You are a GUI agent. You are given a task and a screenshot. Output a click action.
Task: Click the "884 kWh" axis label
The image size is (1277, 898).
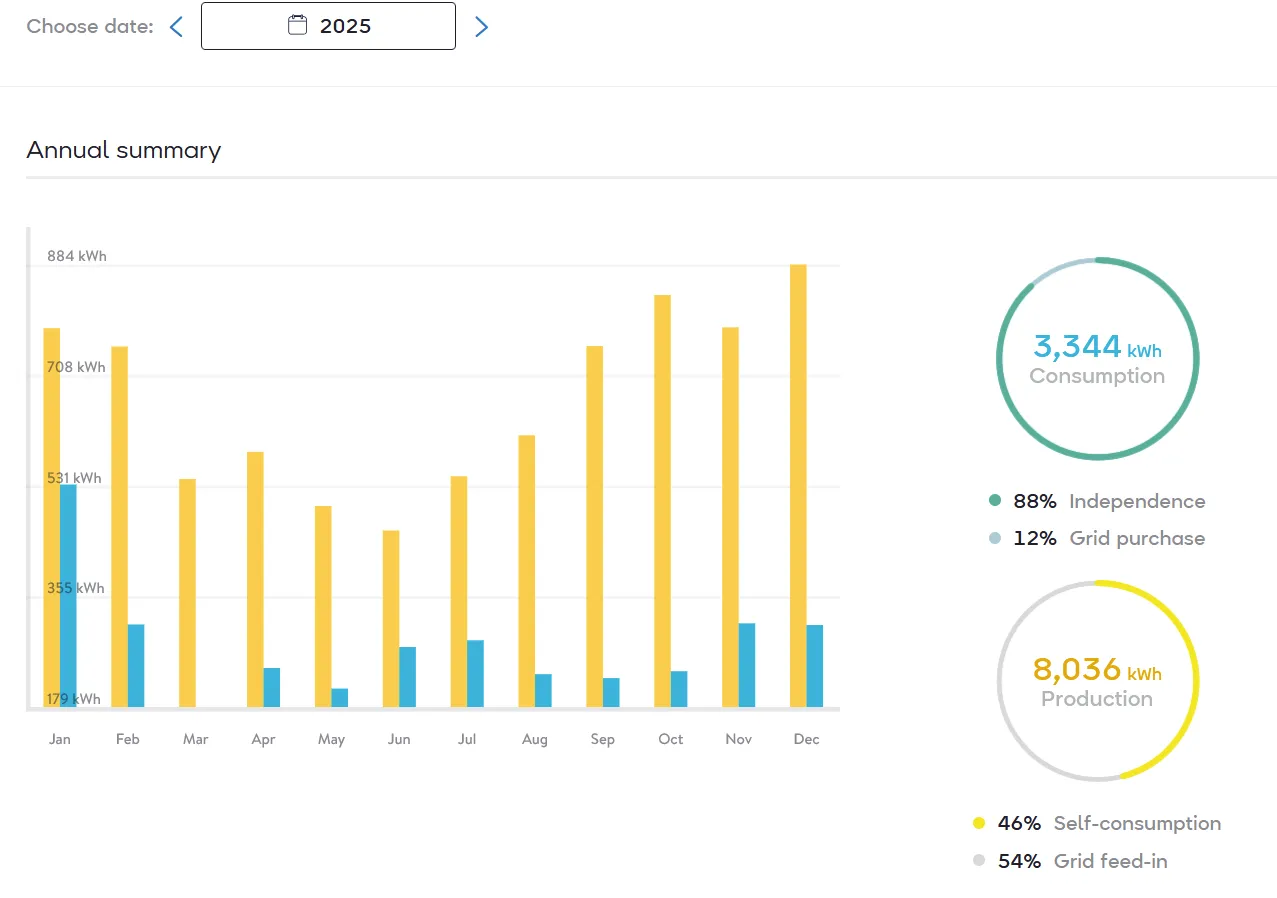click(x=77, y=256)
